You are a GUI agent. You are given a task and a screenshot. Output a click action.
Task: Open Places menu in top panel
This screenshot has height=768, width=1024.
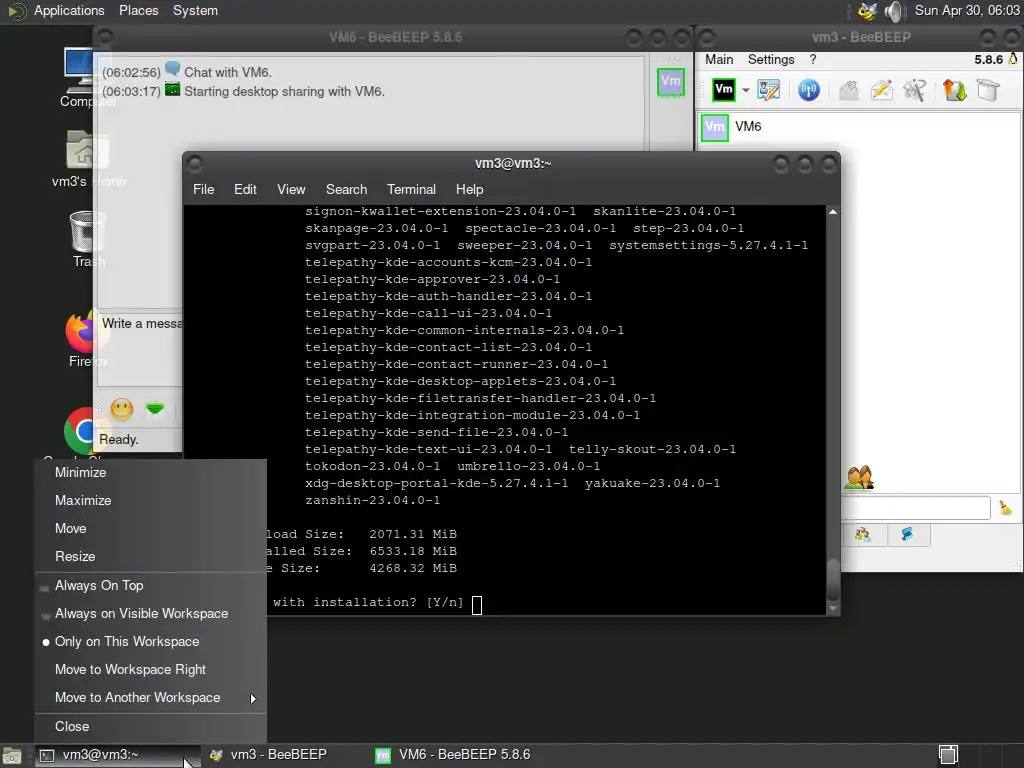click(x=138, y=10)
